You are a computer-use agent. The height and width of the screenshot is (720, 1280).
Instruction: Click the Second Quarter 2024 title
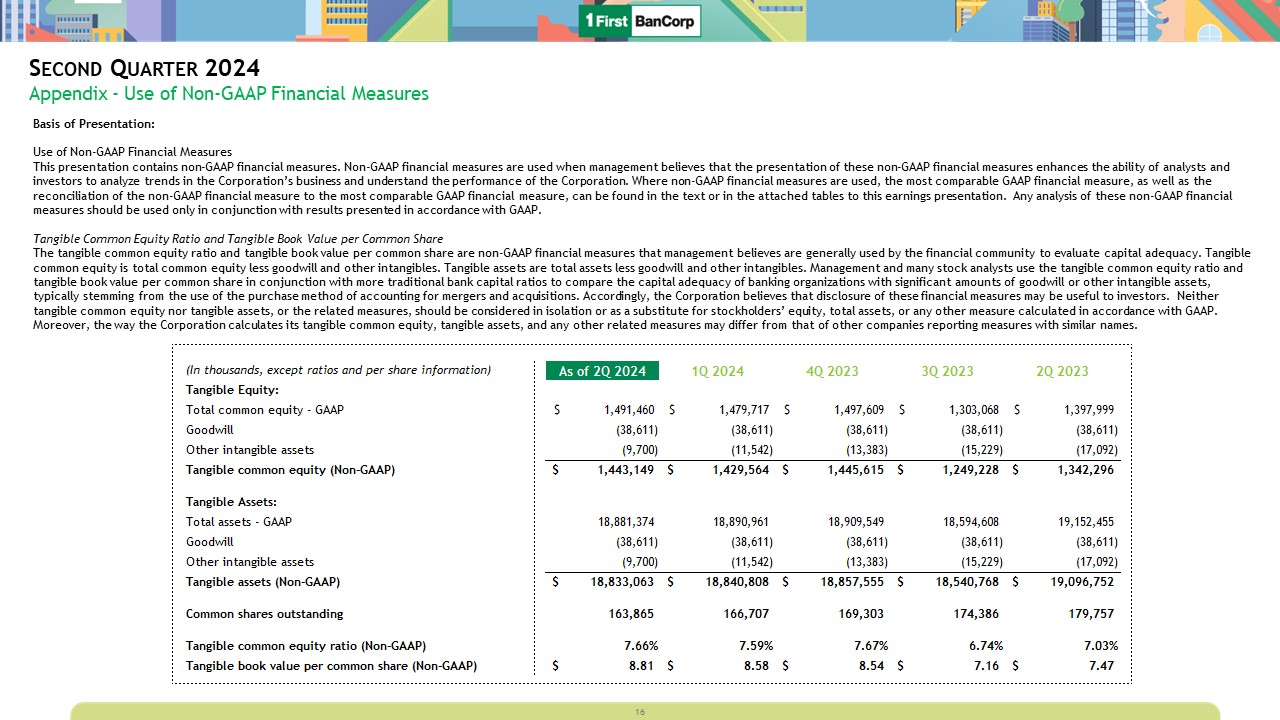145,68
